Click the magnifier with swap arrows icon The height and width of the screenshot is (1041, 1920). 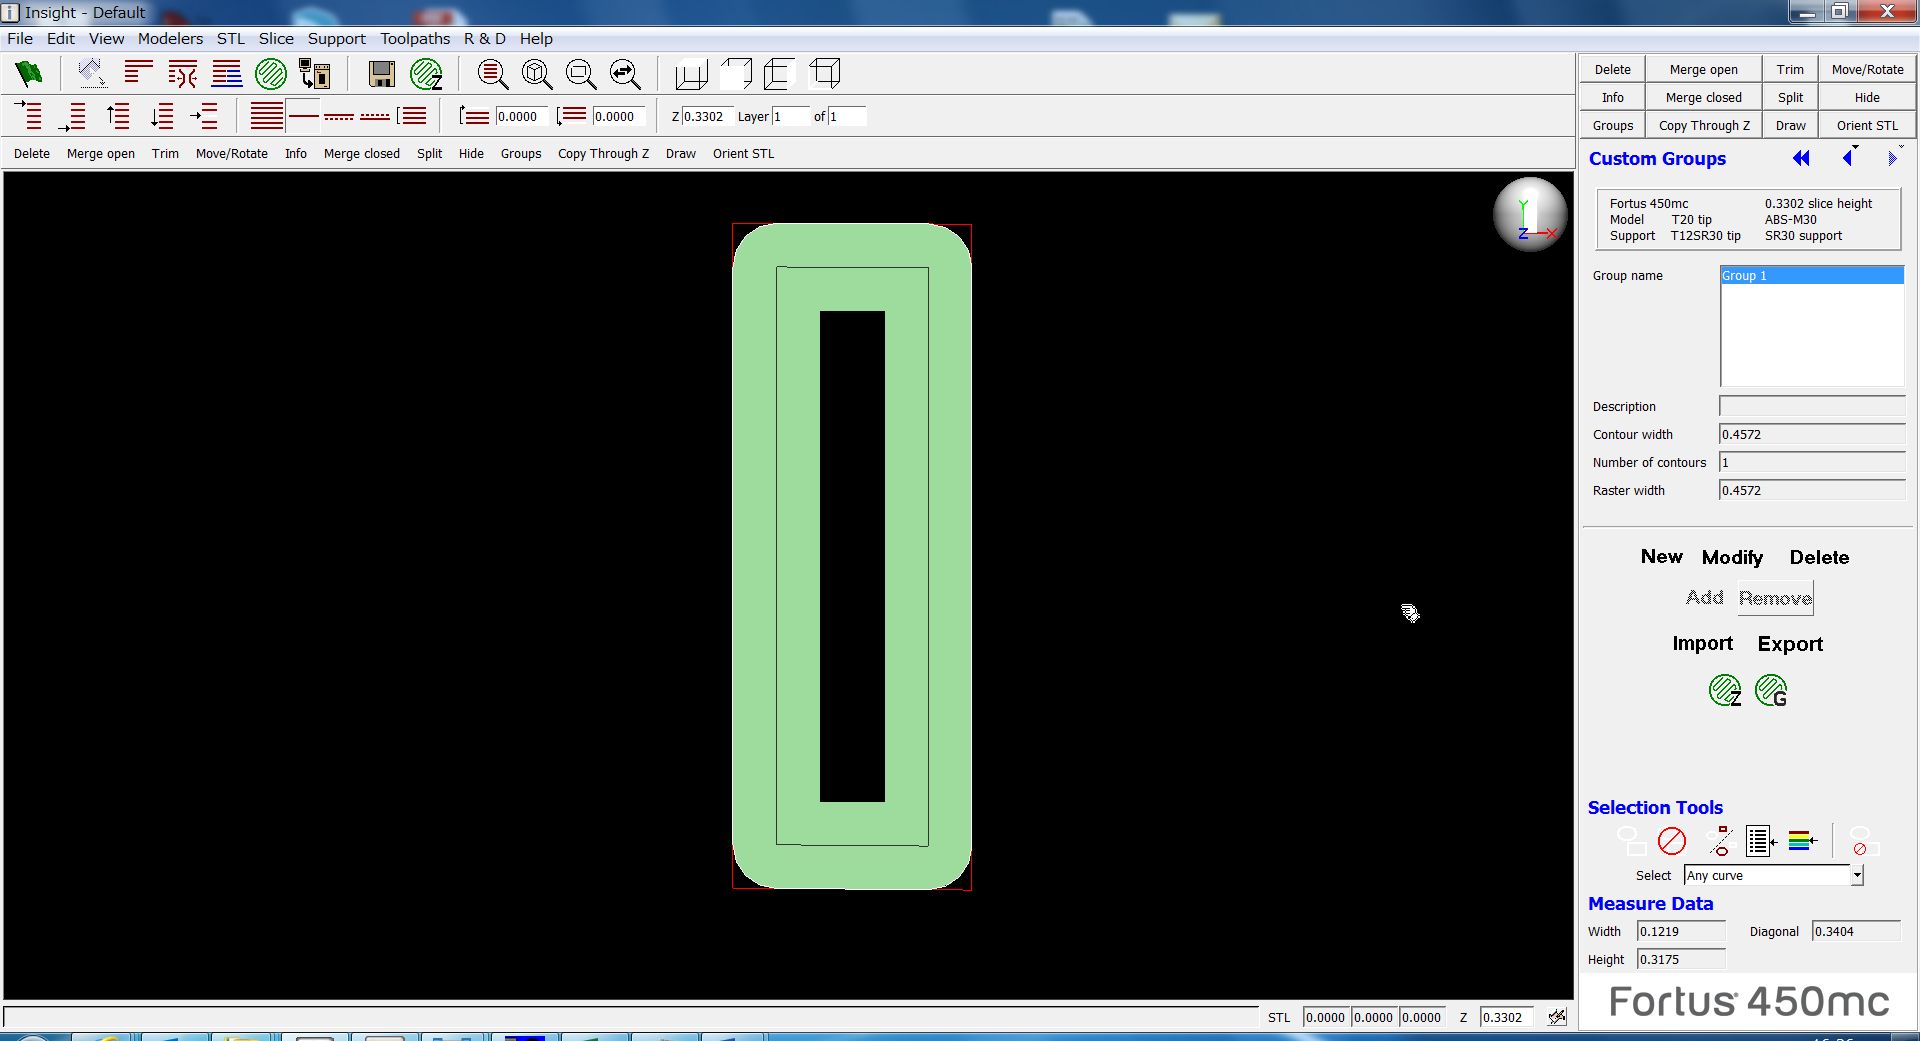[625, 74]
